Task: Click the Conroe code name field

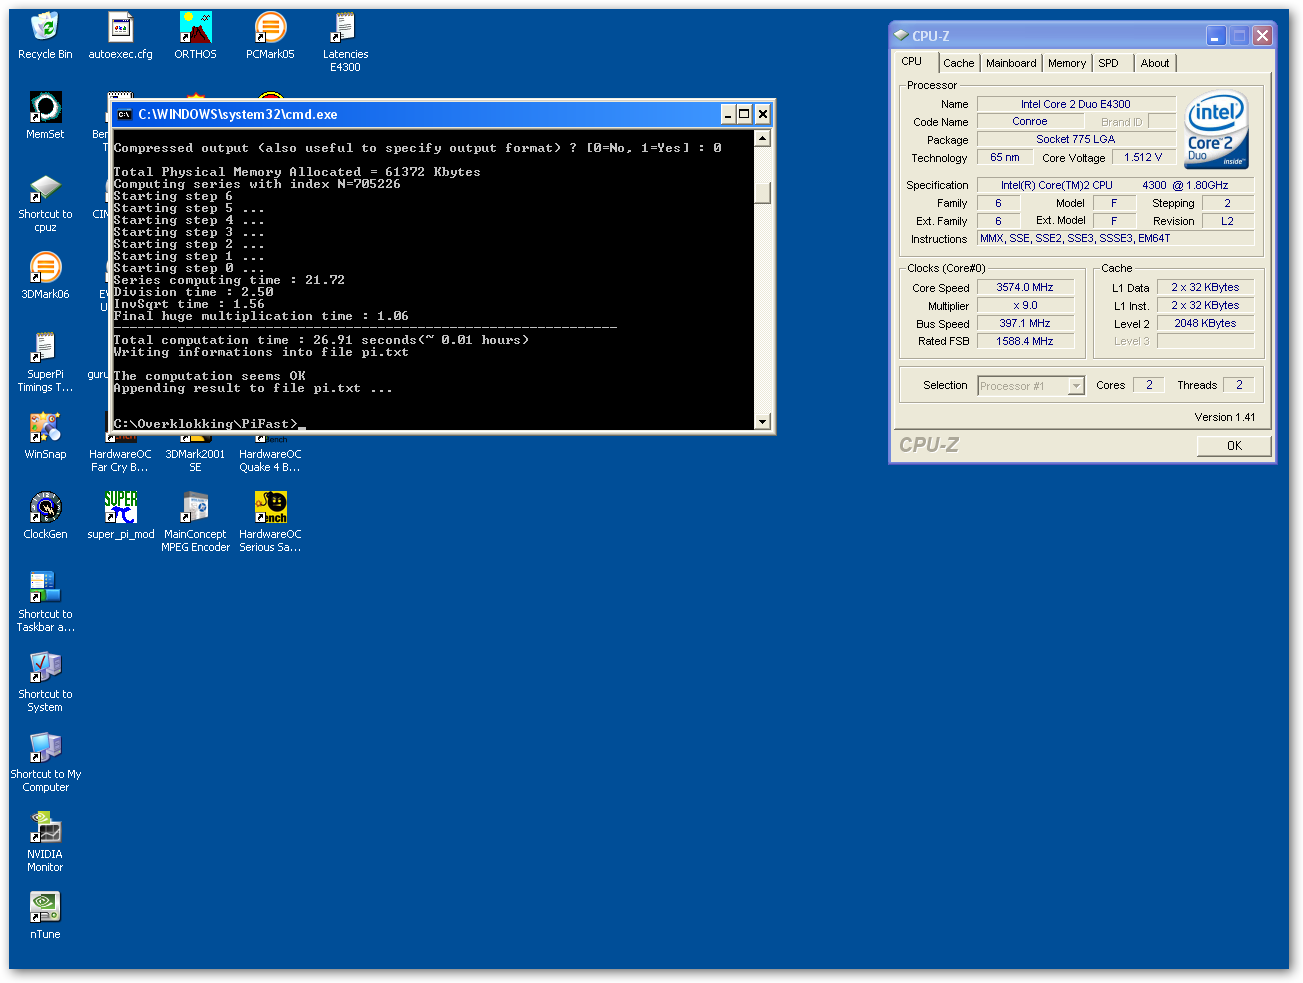Action: click(1030, 121)
